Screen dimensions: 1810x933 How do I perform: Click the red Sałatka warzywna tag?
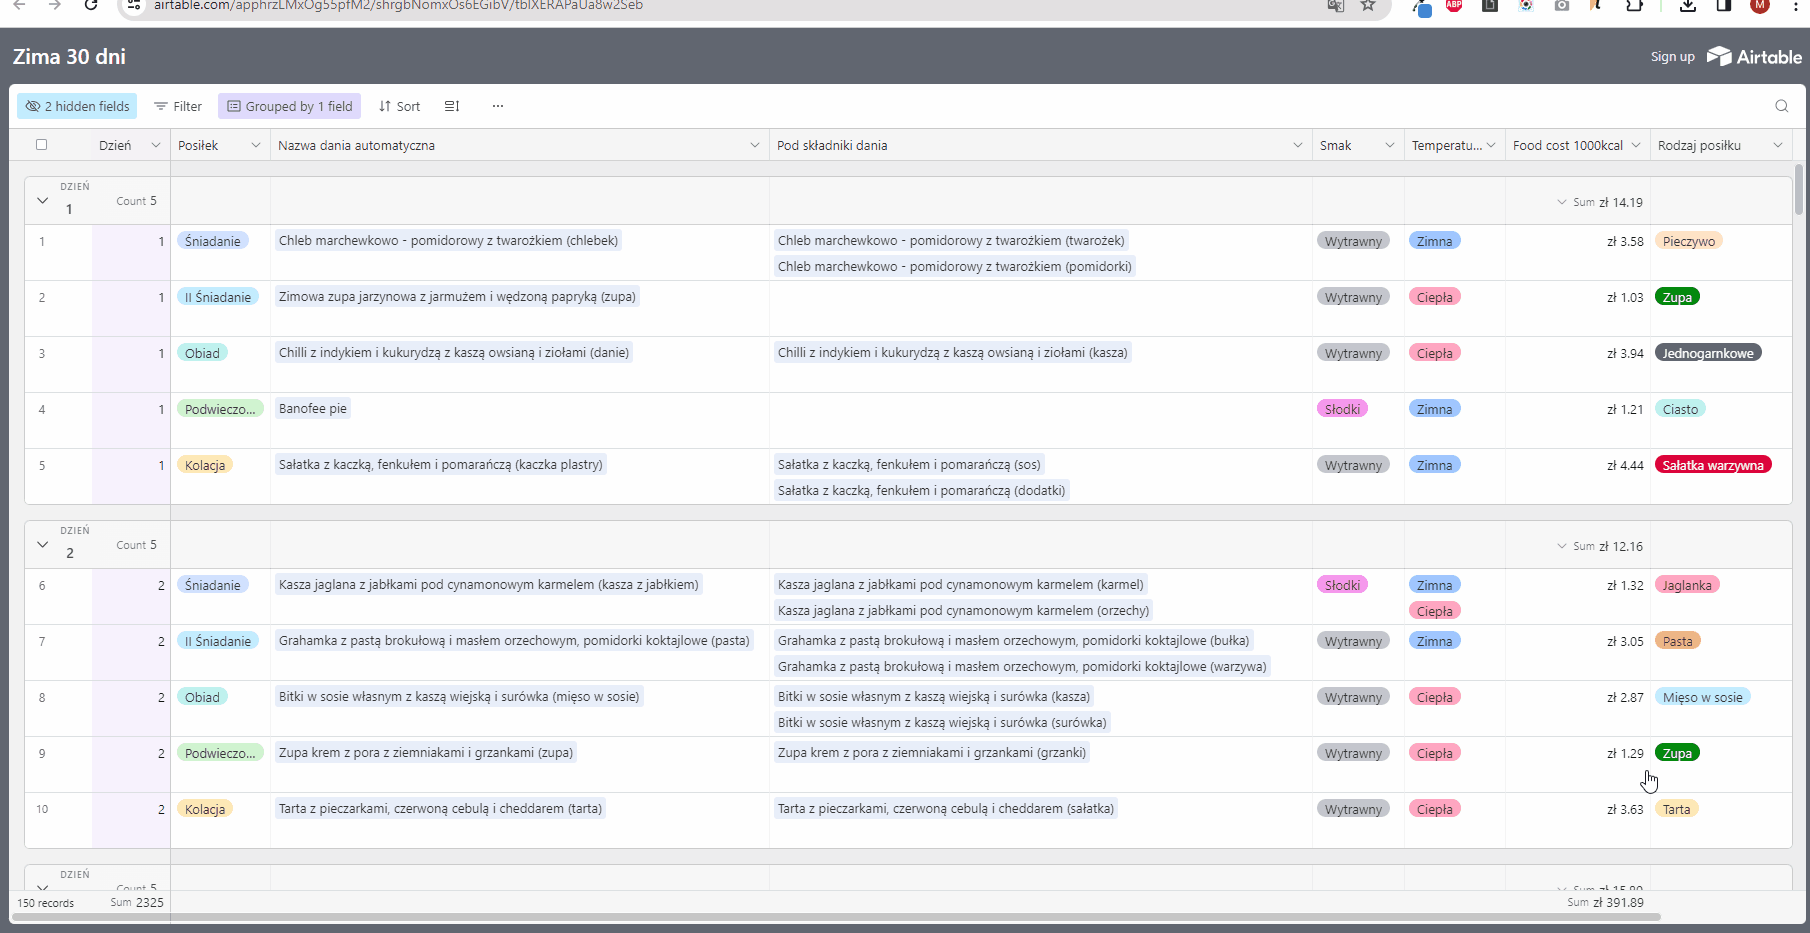(x=1712, y=465)
